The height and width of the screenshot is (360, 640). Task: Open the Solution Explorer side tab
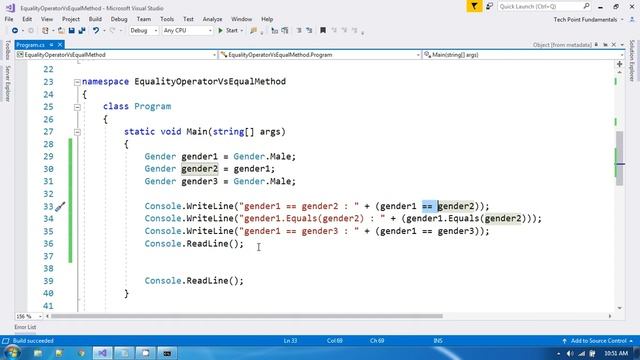click(x=632, y=60)
